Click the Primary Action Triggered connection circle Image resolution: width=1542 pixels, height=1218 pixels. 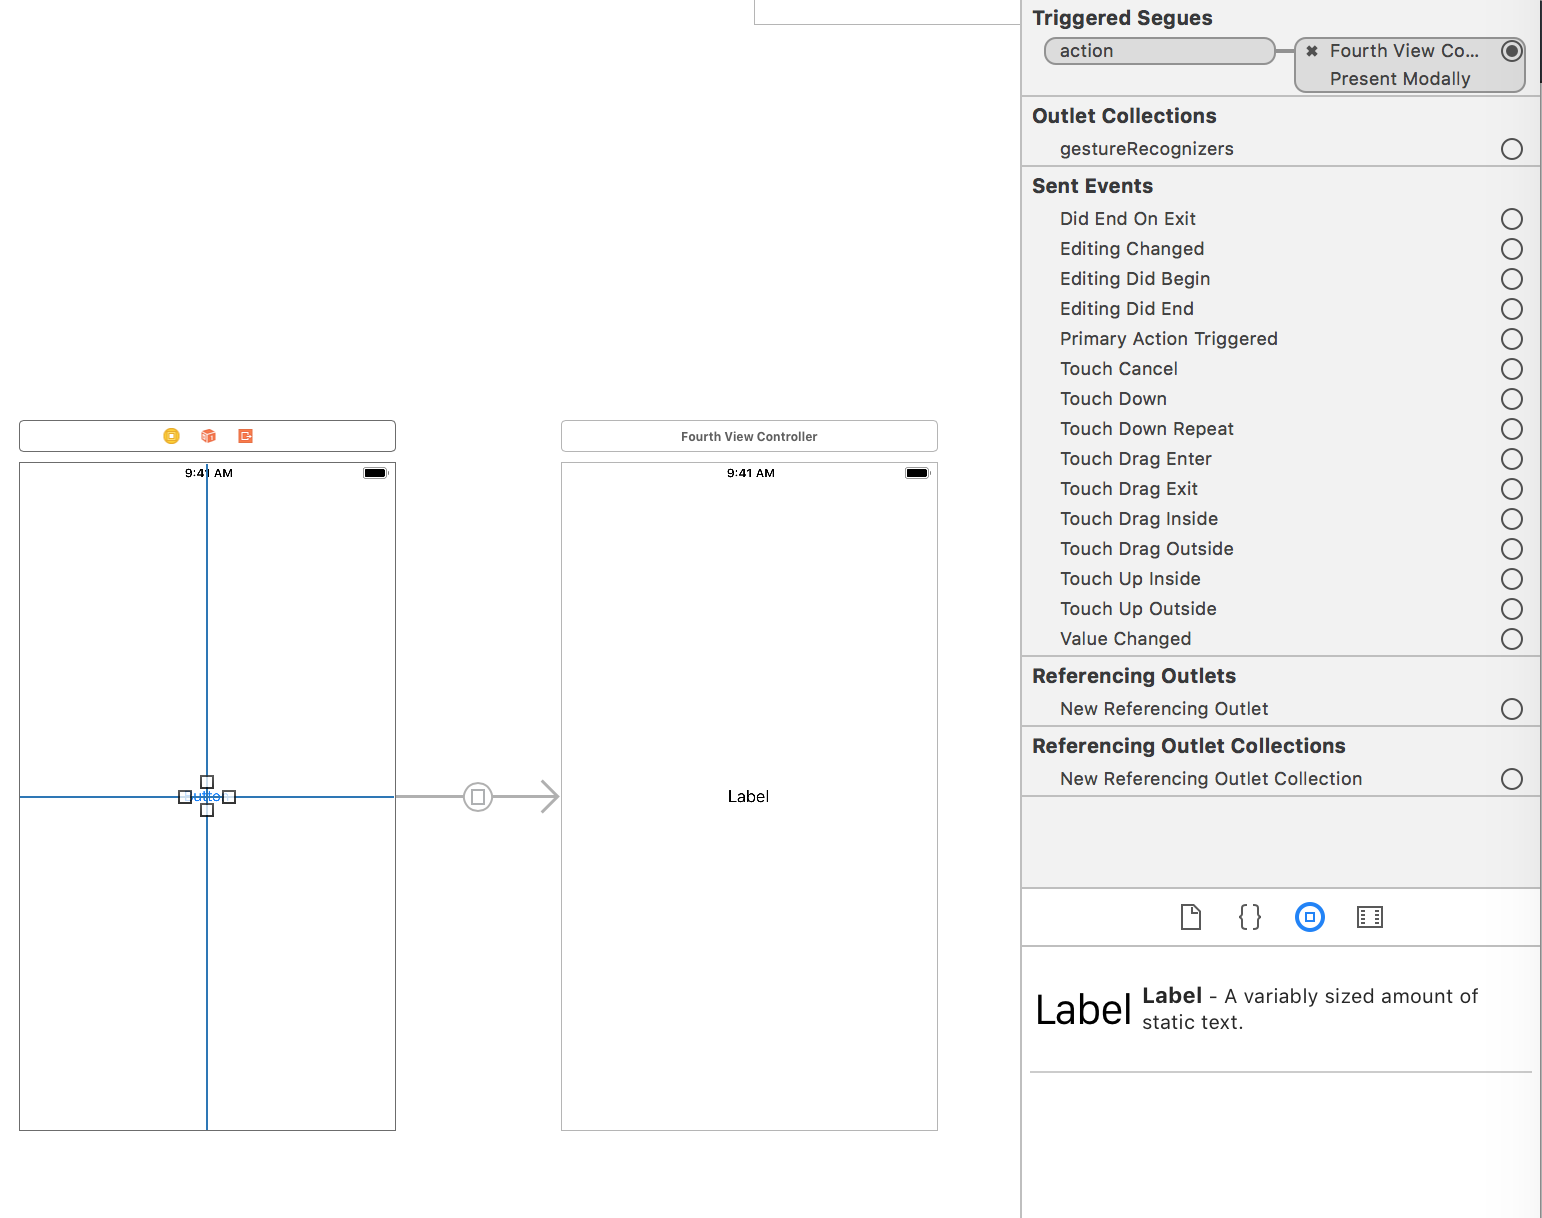(1511, 339)
